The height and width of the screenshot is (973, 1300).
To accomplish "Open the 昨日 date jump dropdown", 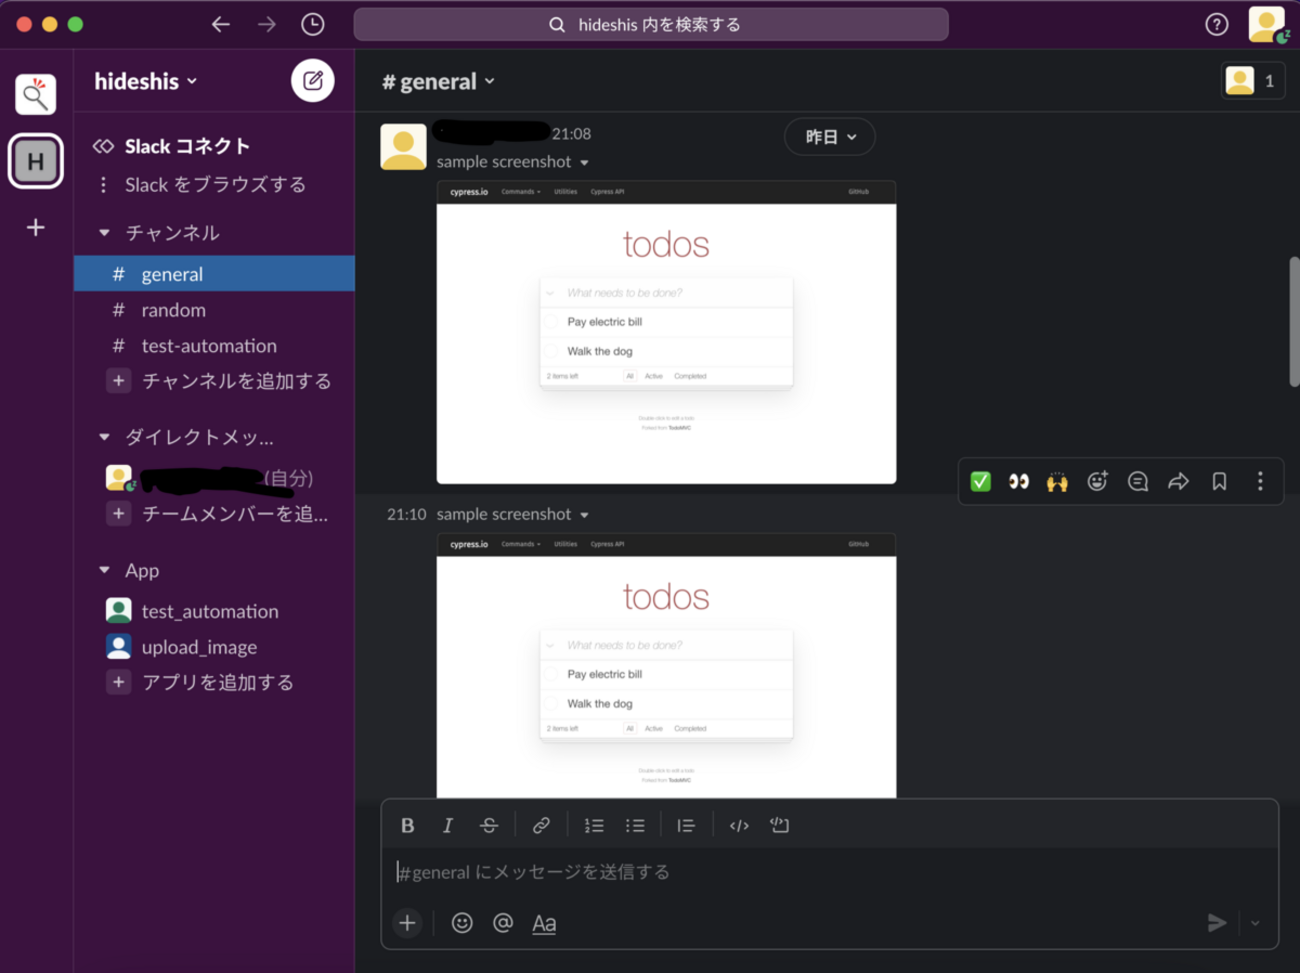I will click(830, 137).
